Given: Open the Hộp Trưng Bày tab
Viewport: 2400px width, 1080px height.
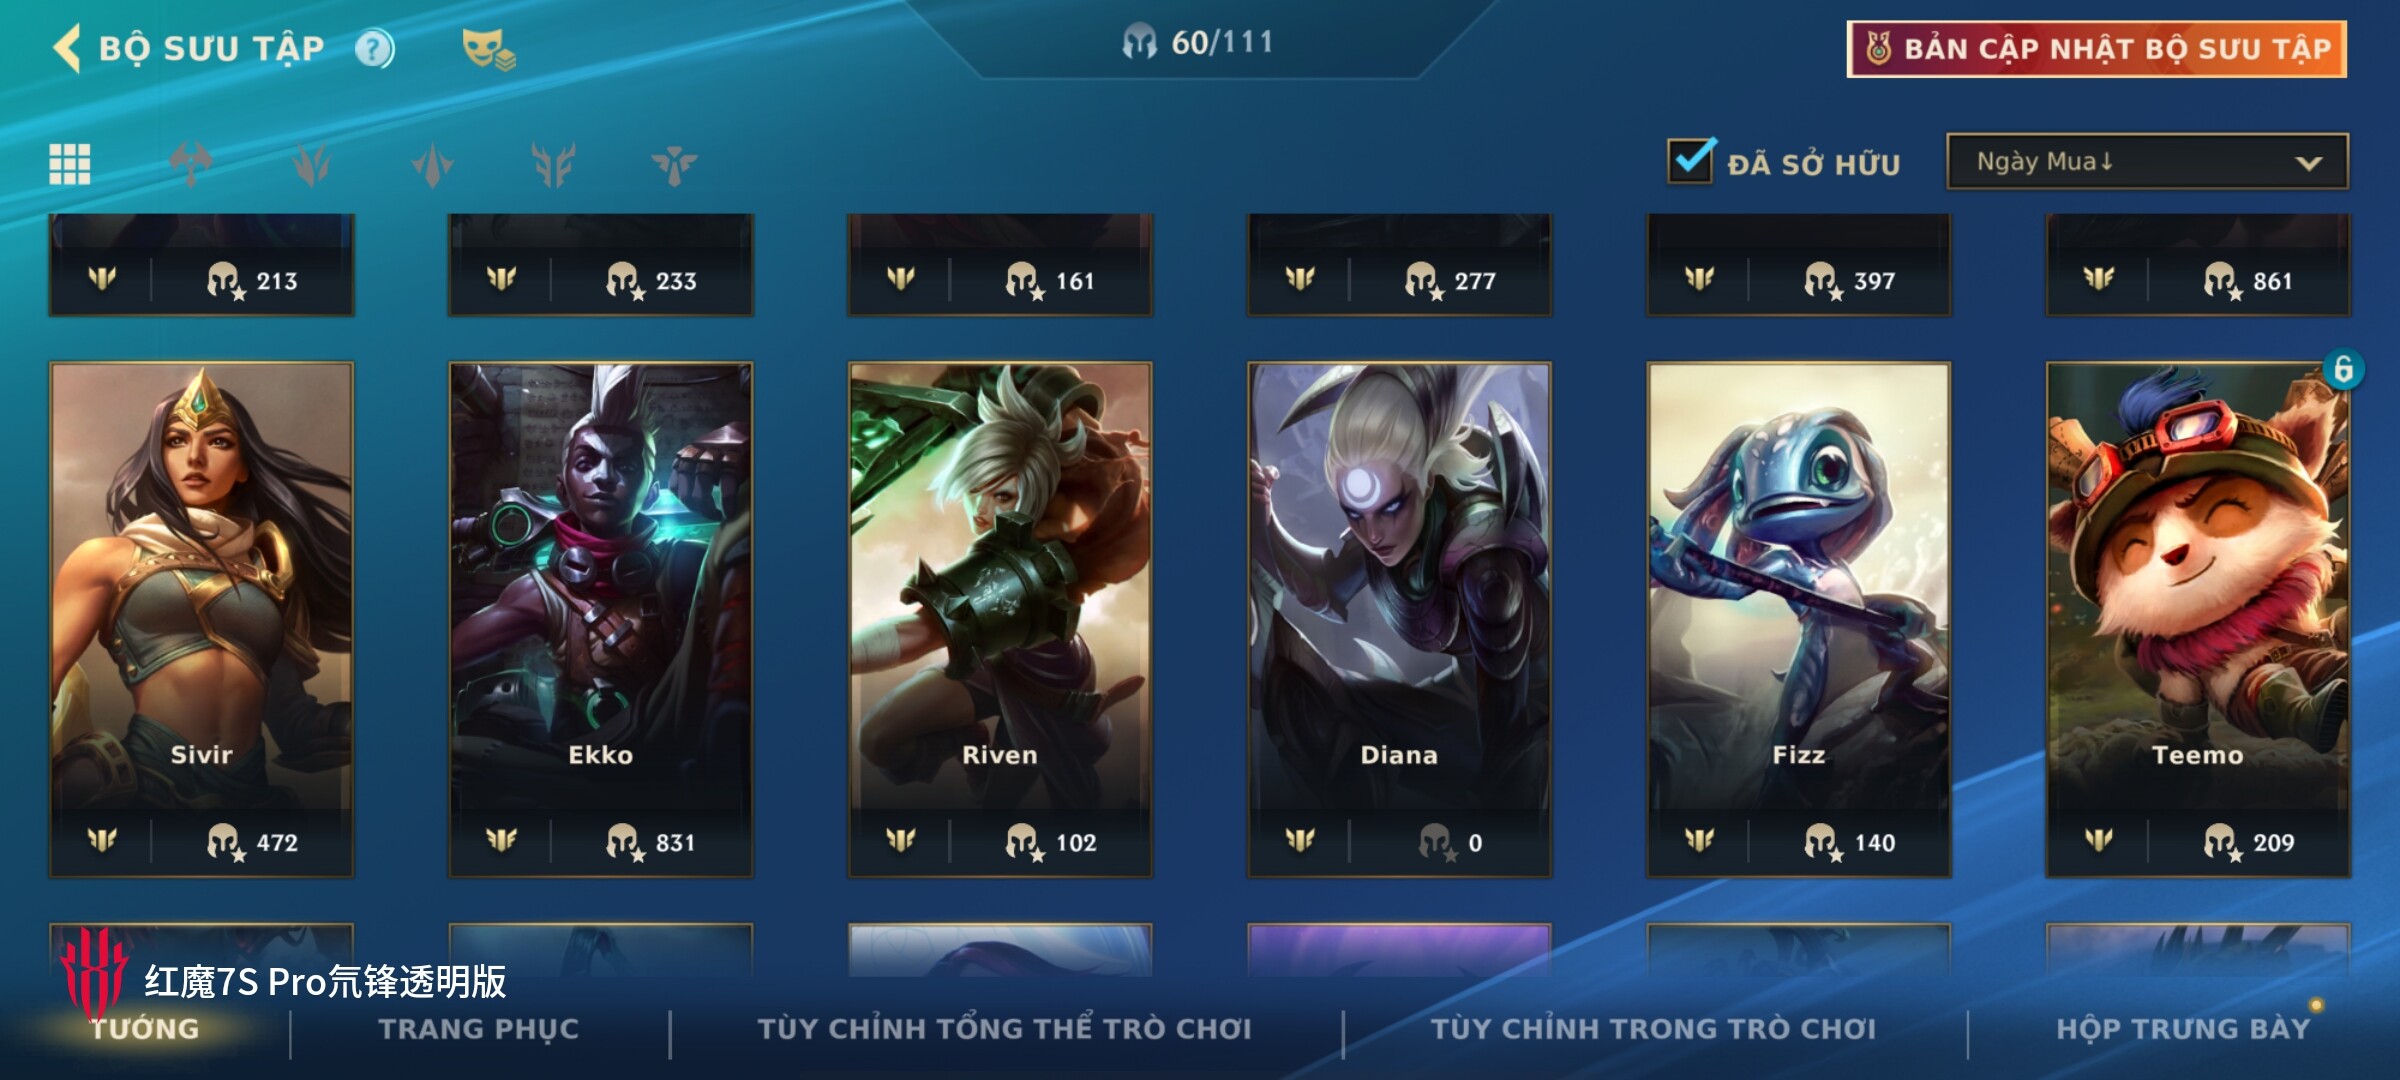Looking at the screenshot, I should (2183, 1029).
